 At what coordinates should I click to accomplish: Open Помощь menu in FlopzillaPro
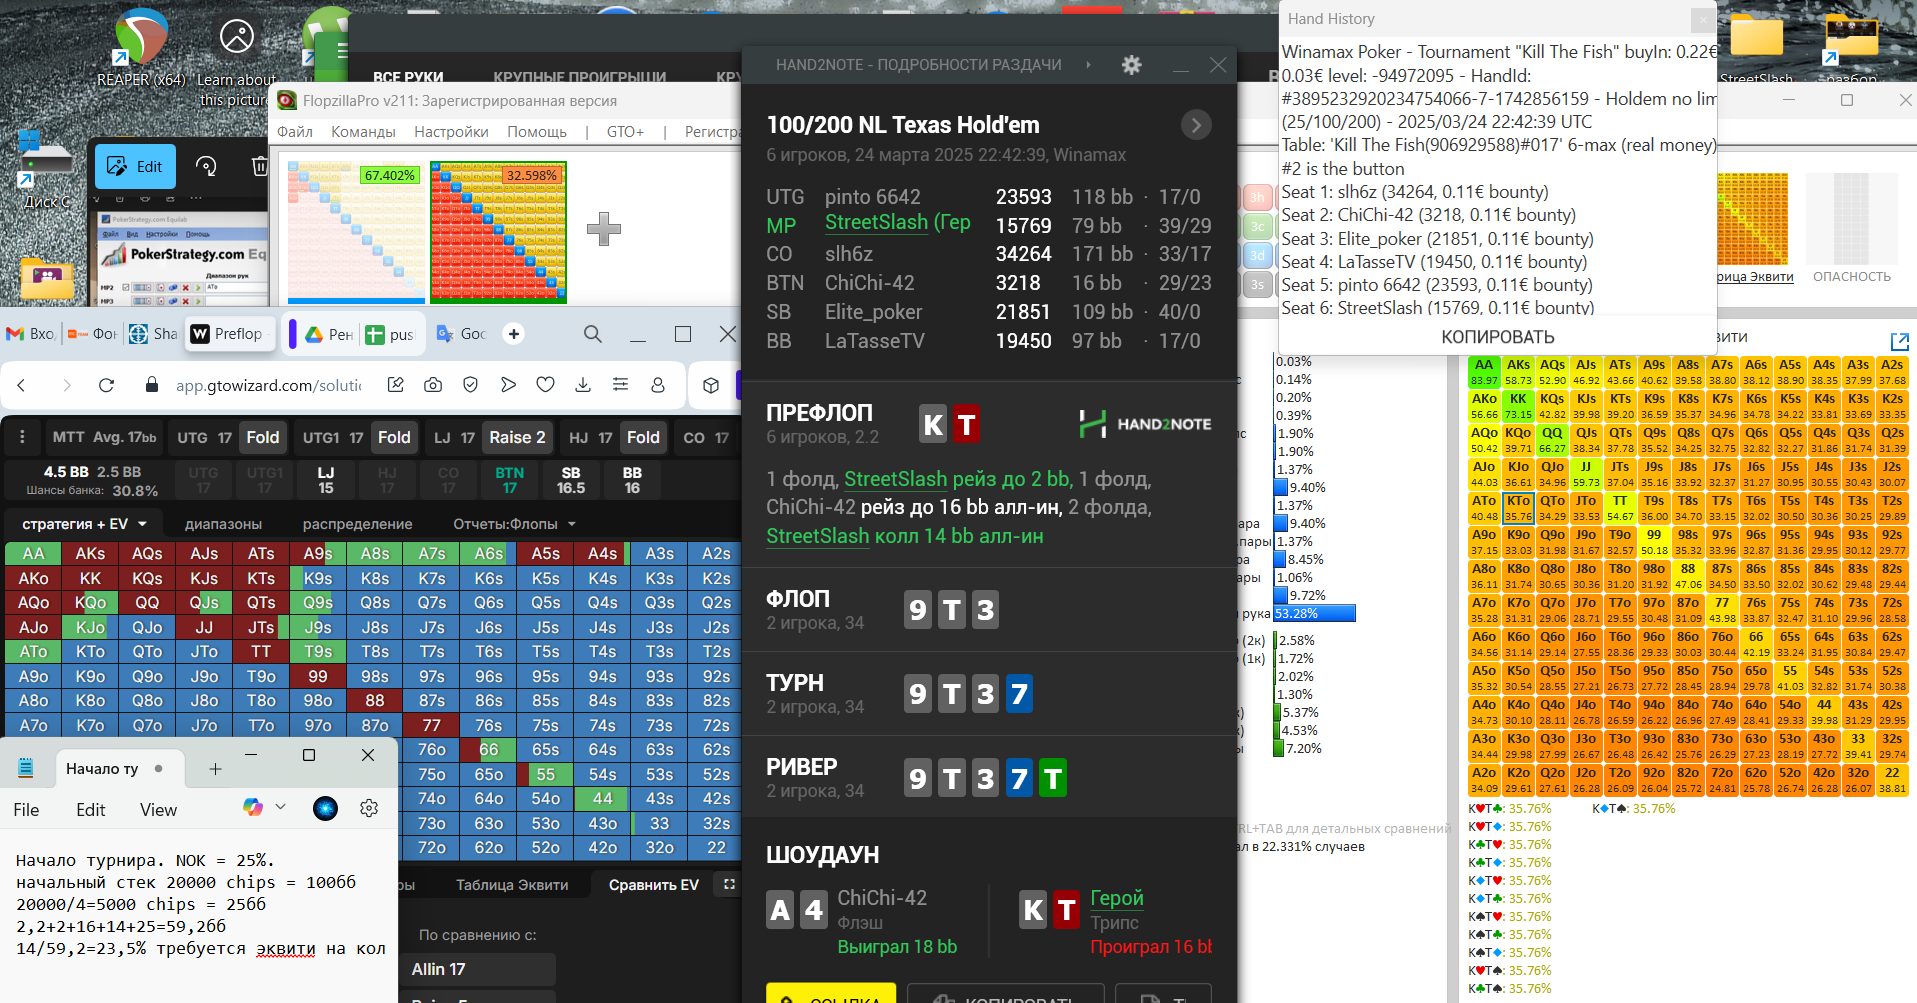[537, 132]
